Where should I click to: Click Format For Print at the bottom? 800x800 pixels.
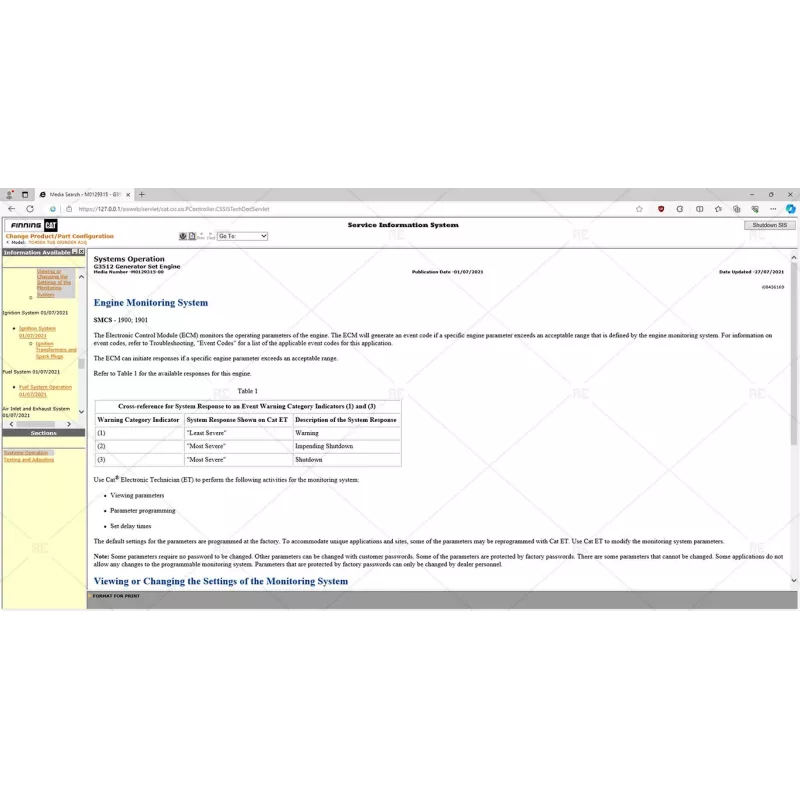pos(116,596)
